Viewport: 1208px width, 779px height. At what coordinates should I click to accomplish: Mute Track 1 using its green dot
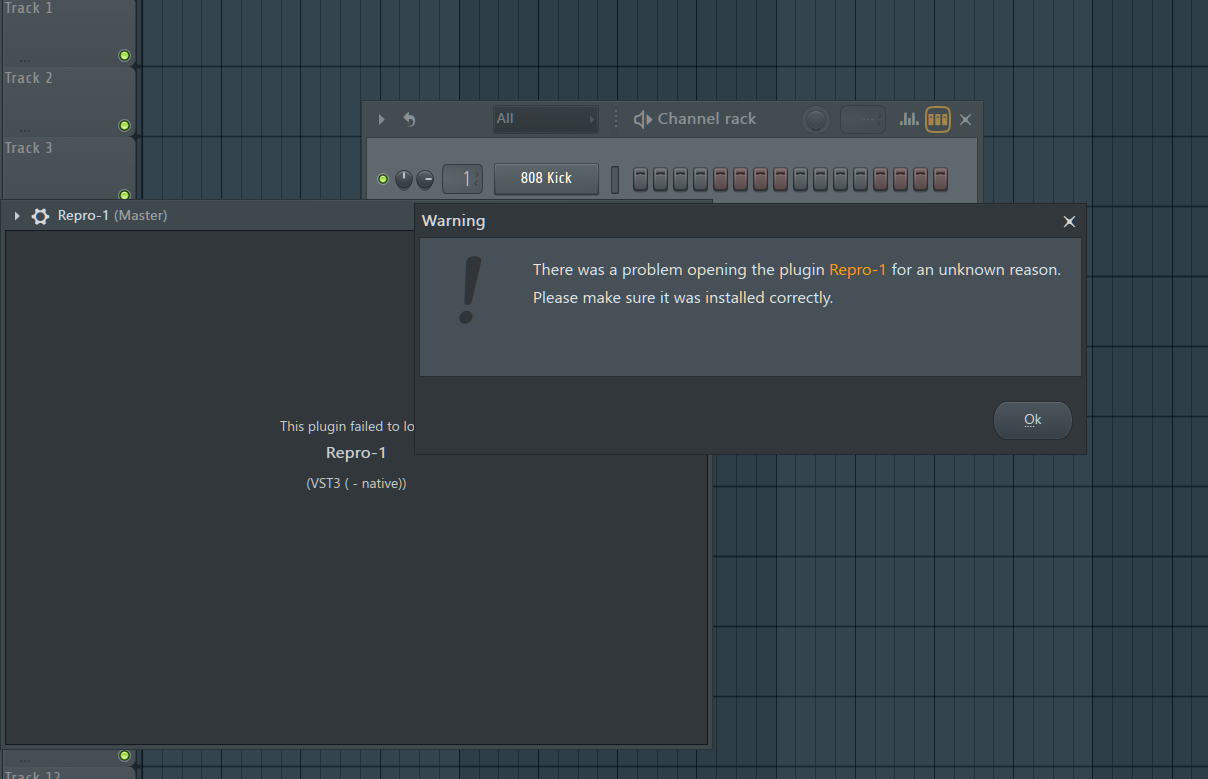click(124, 55)
